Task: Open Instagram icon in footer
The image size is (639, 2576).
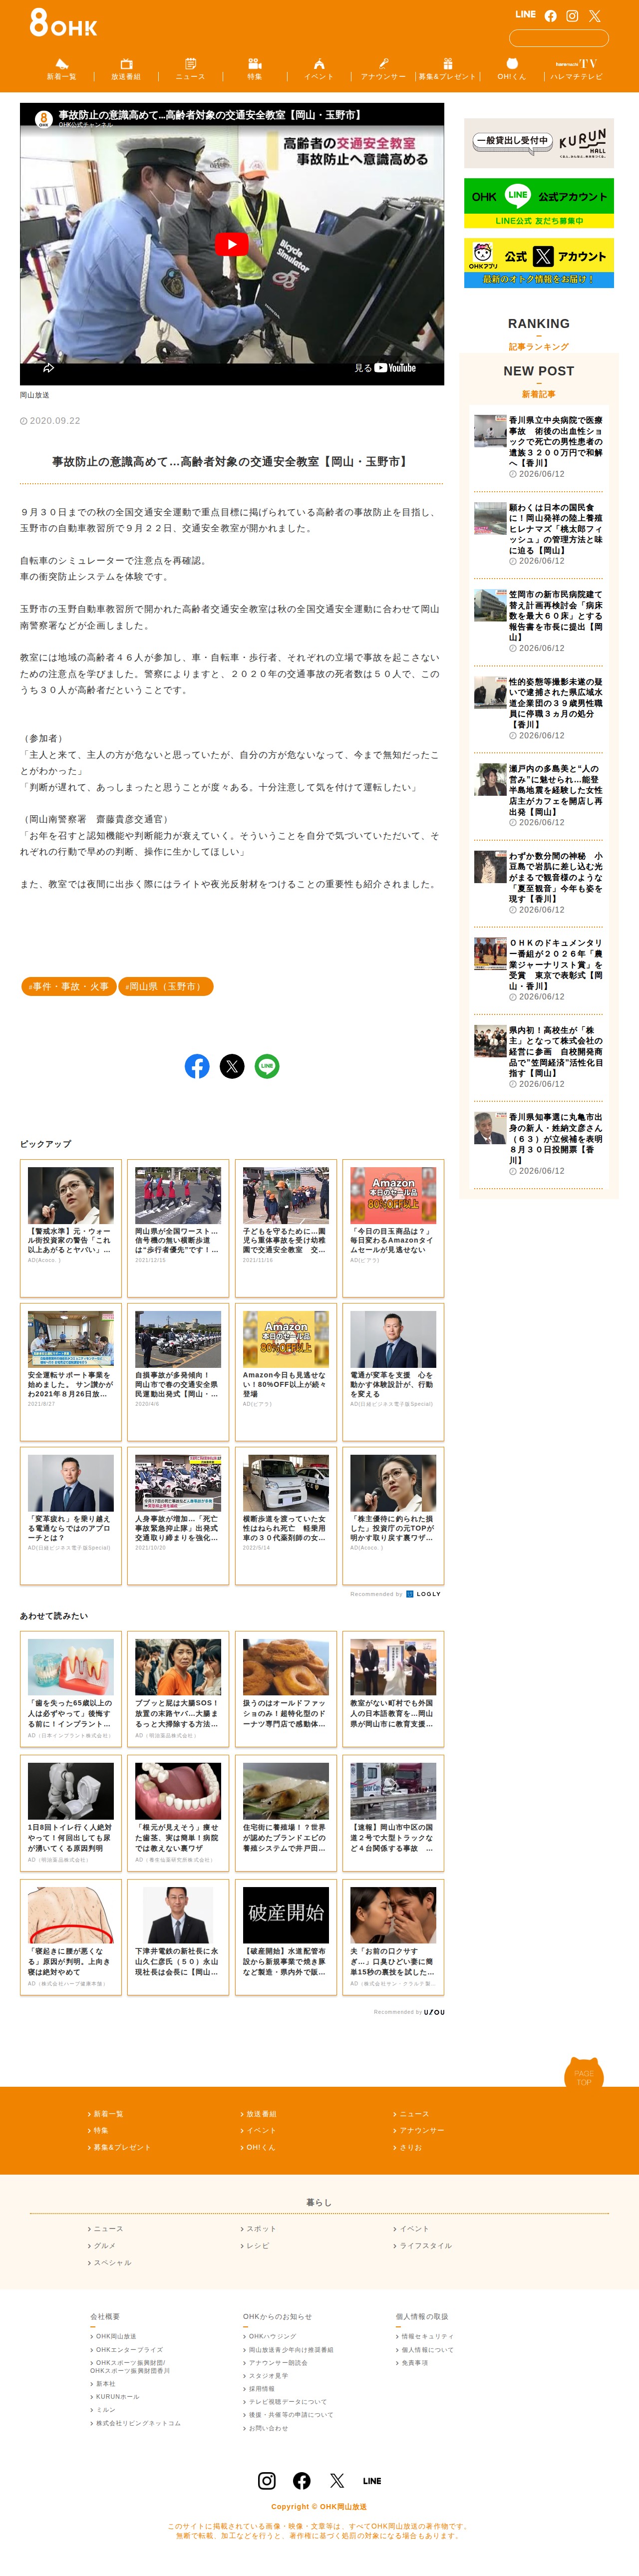Action: (267, 2481)
